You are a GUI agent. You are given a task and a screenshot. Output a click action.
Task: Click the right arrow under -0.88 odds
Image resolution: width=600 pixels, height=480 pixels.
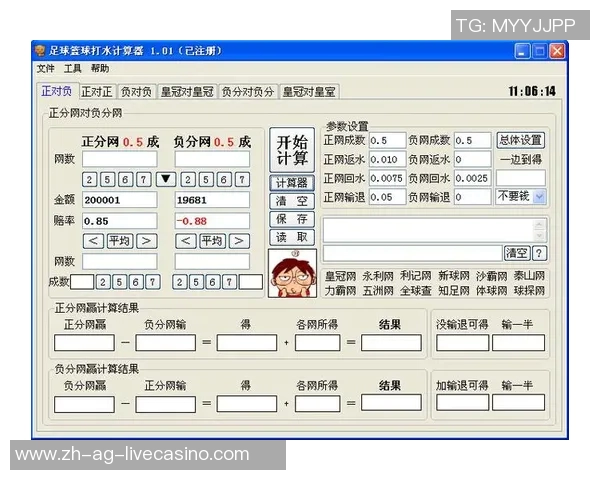click(x=239, y=241)
